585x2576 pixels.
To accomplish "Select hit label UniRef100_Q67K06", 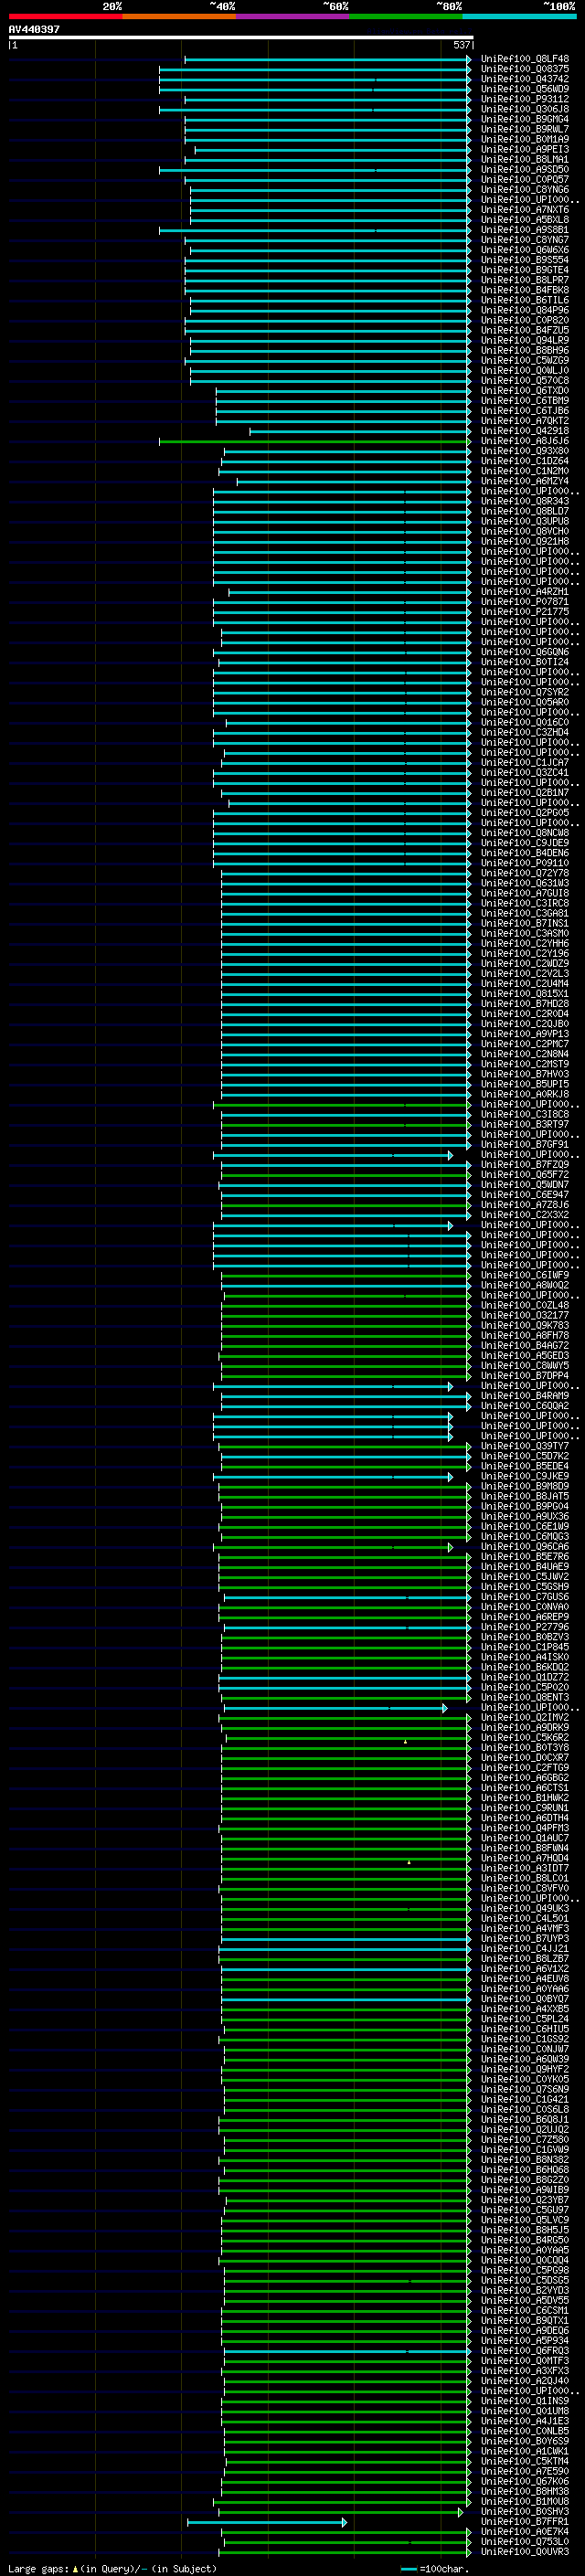I will (524, 2481).
